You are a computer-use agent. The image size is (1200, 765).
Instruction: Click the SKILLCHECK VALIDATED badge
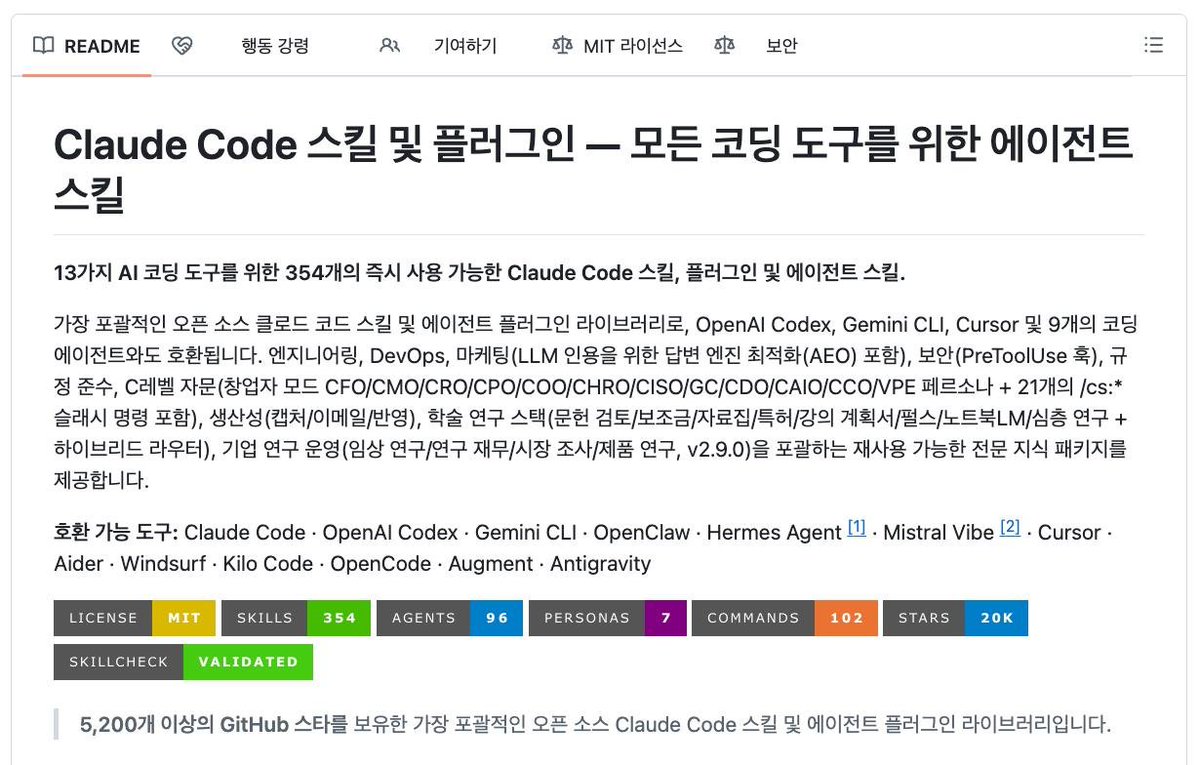tap(183, 662)
